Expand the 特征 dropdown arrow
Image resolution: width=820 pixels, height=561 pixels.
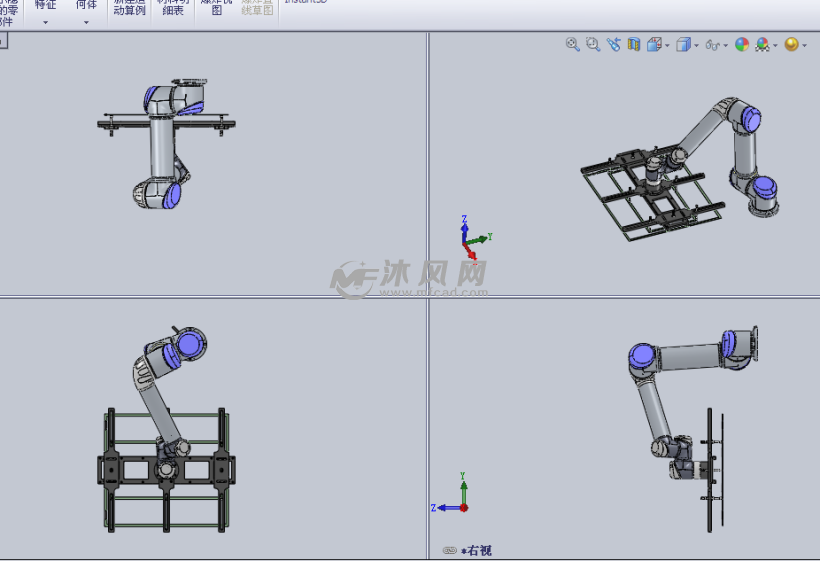click(45, 22)
